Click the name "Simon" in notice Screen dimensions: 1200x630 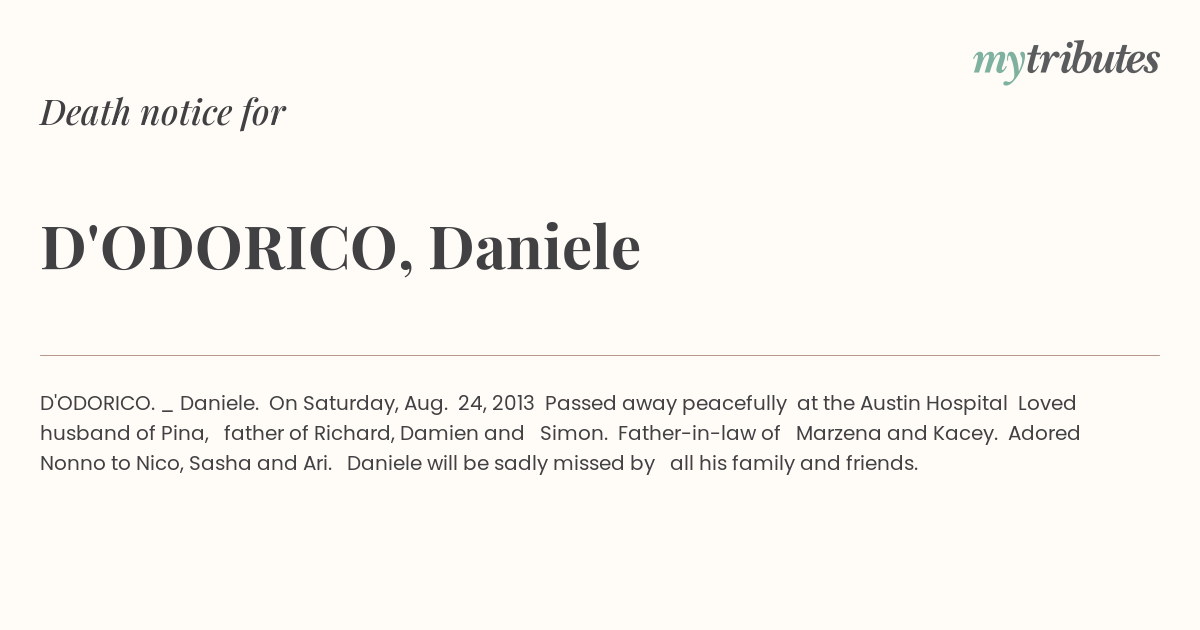coord(571,433)
